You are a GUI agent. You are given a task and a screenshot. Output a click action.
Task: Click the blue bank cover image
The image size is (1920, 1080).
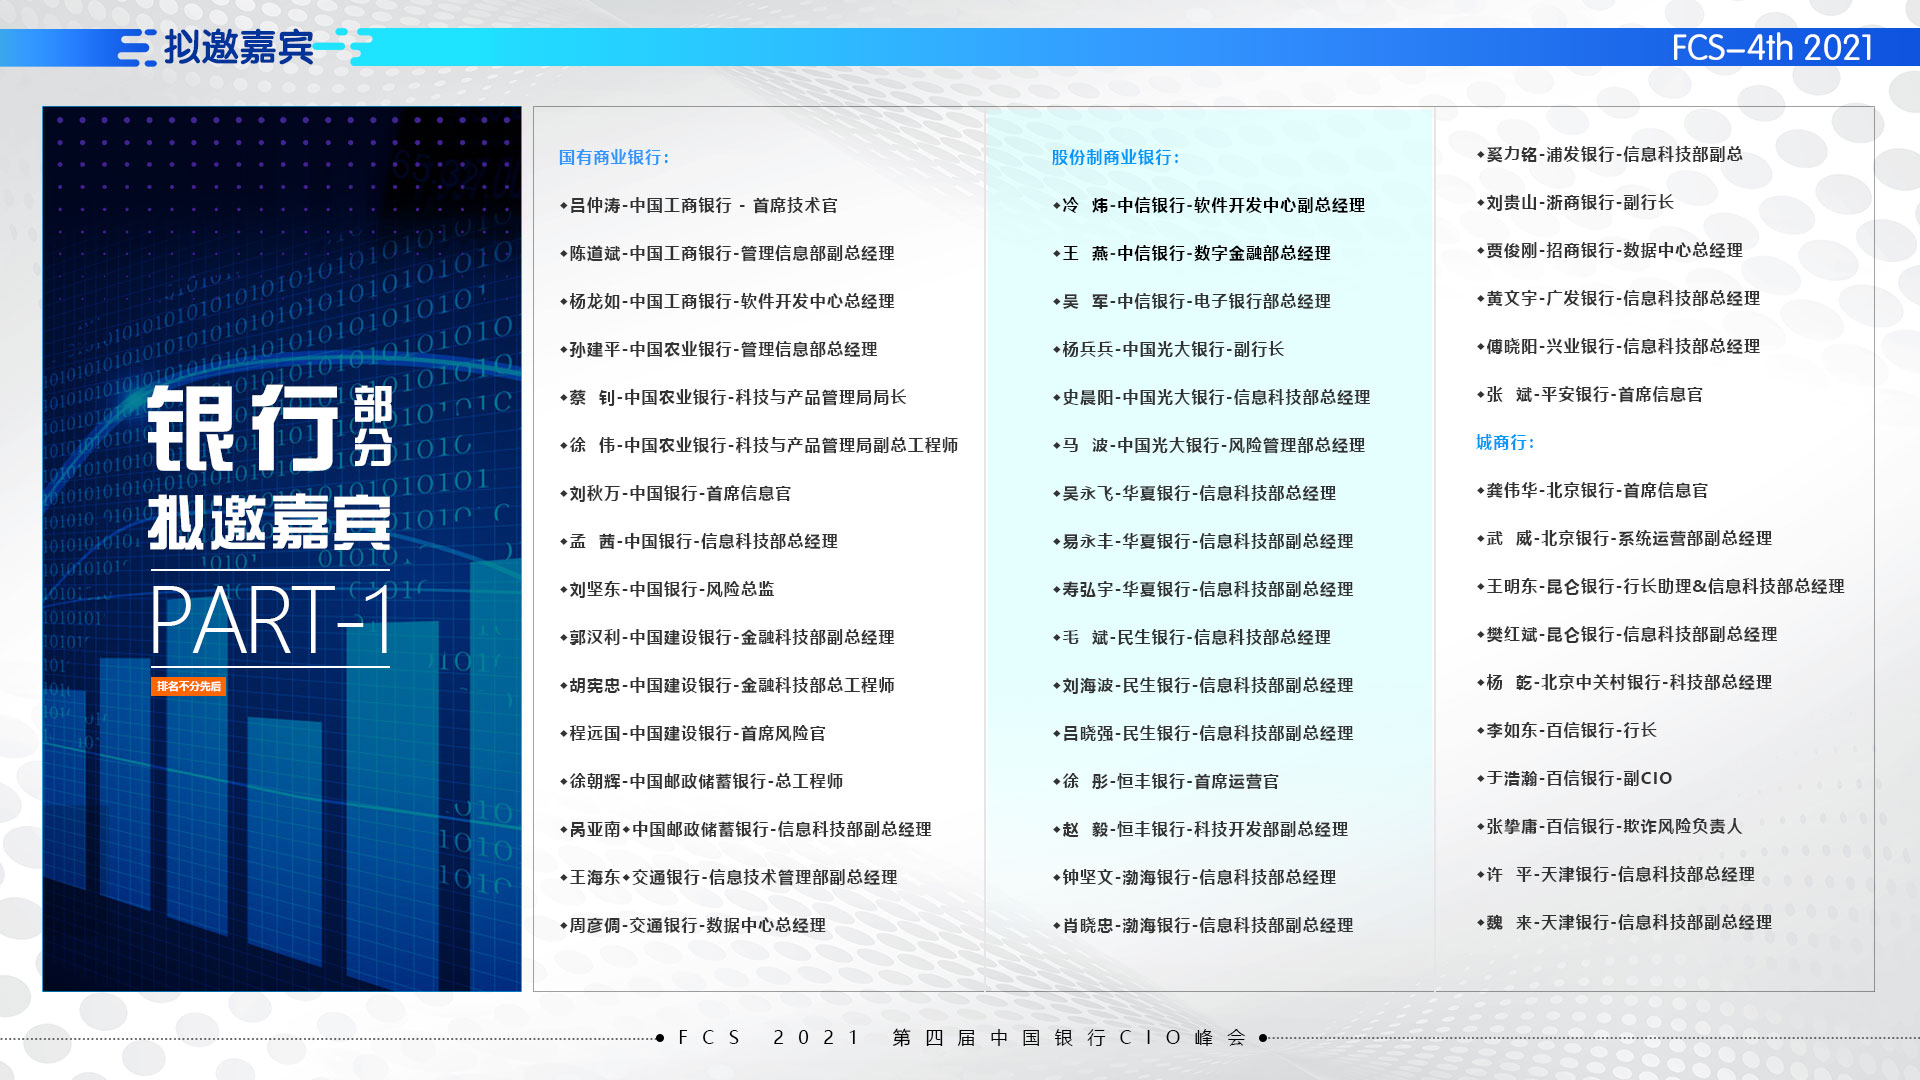pyautogui.click(x=282, y=549)
